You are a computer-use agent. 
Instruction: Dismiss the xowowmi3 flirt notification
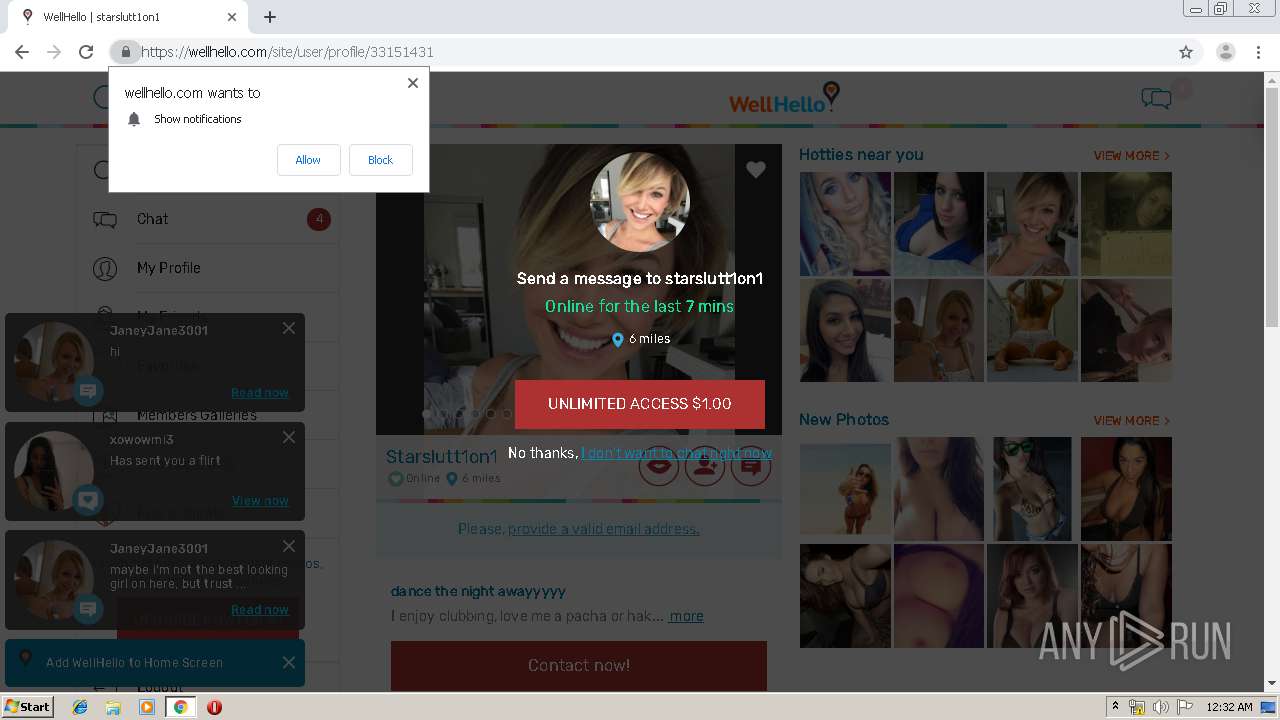click(289, 437)
